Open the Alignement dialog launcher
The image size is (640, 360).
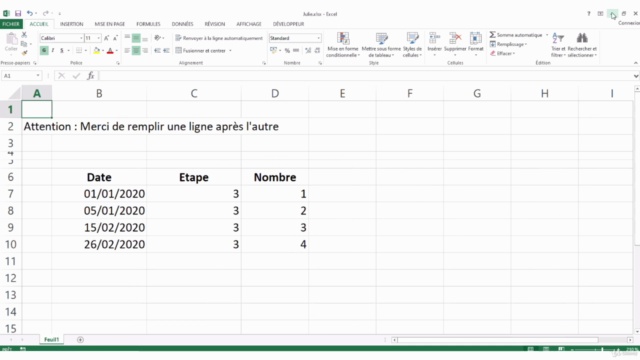(264, 63)
